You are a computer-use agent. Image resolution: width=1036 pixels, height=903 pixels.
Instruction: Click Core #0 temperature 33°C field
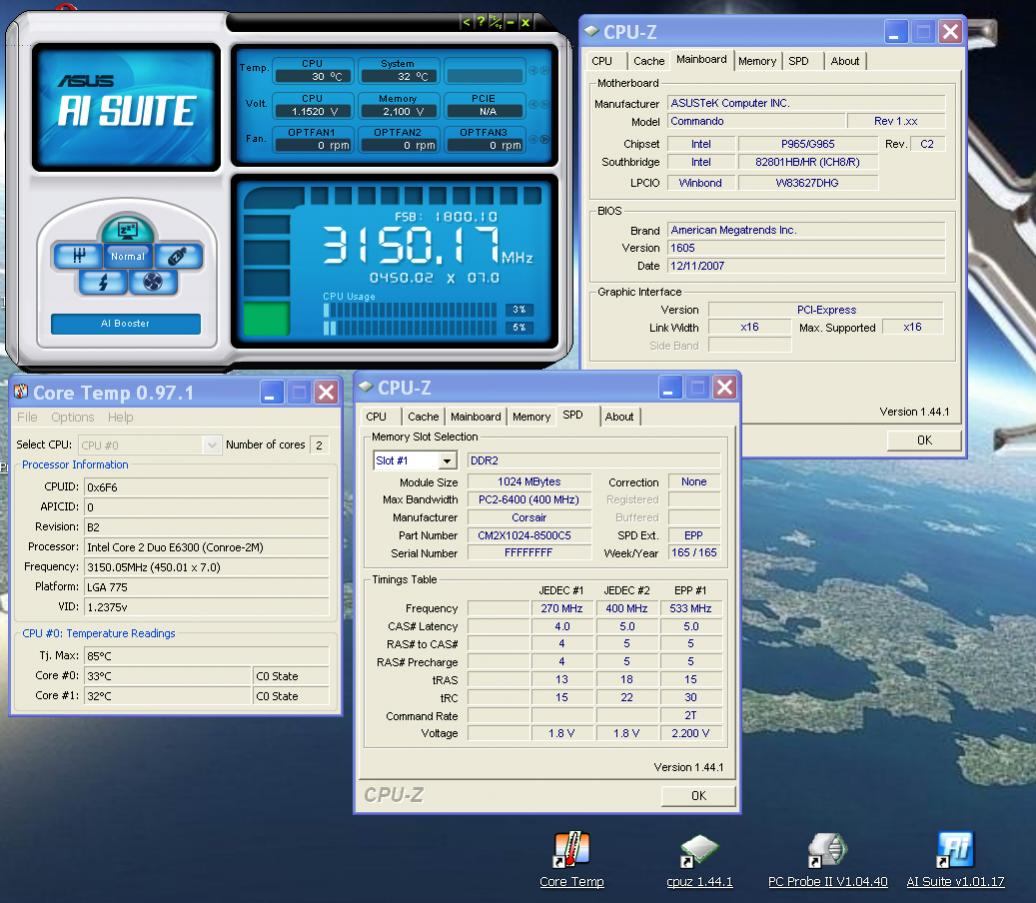[168, 676]
